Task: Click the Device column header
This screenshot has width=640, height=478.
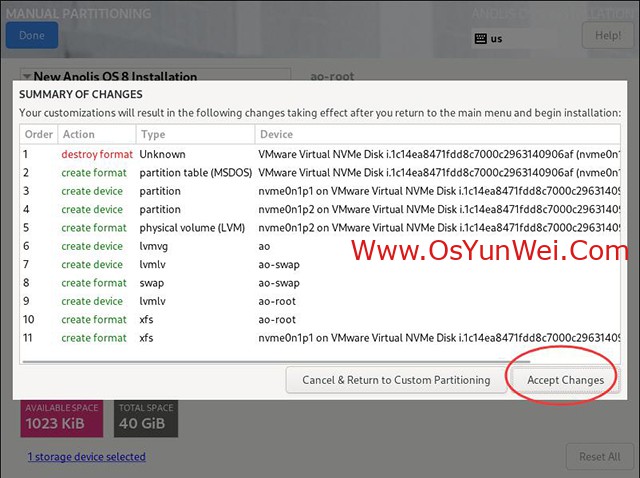Action: pyautogui.click(x=438, y=134)
